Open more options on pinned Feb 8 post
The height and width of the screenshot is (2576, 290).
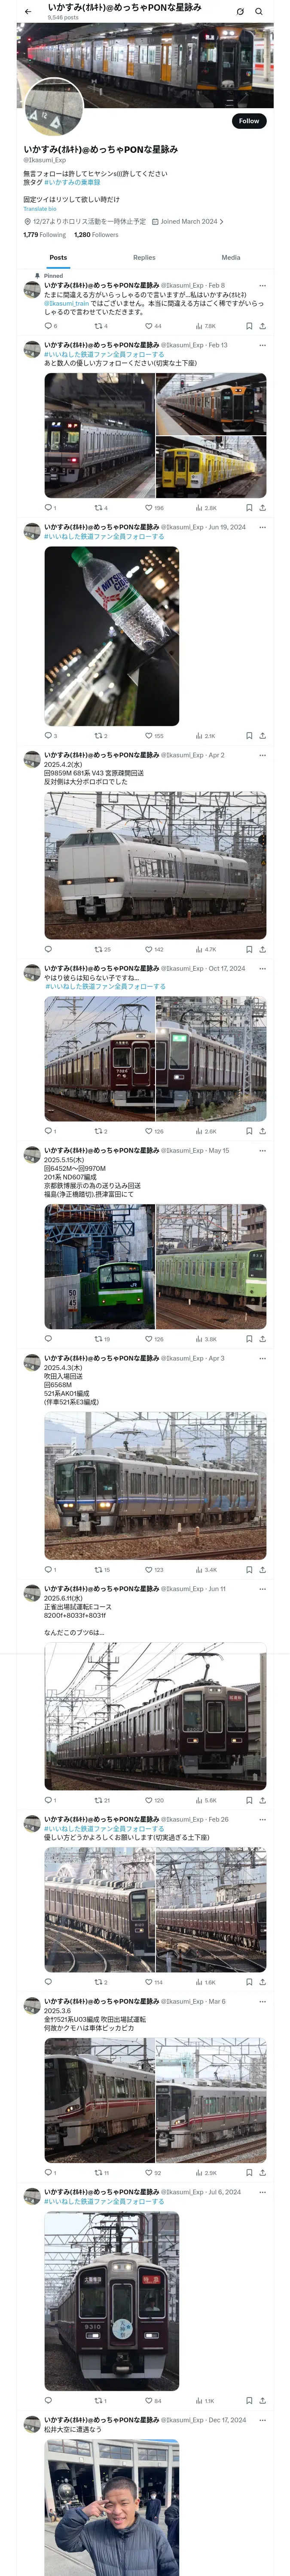pyautogui.click(x=262, y=285)
